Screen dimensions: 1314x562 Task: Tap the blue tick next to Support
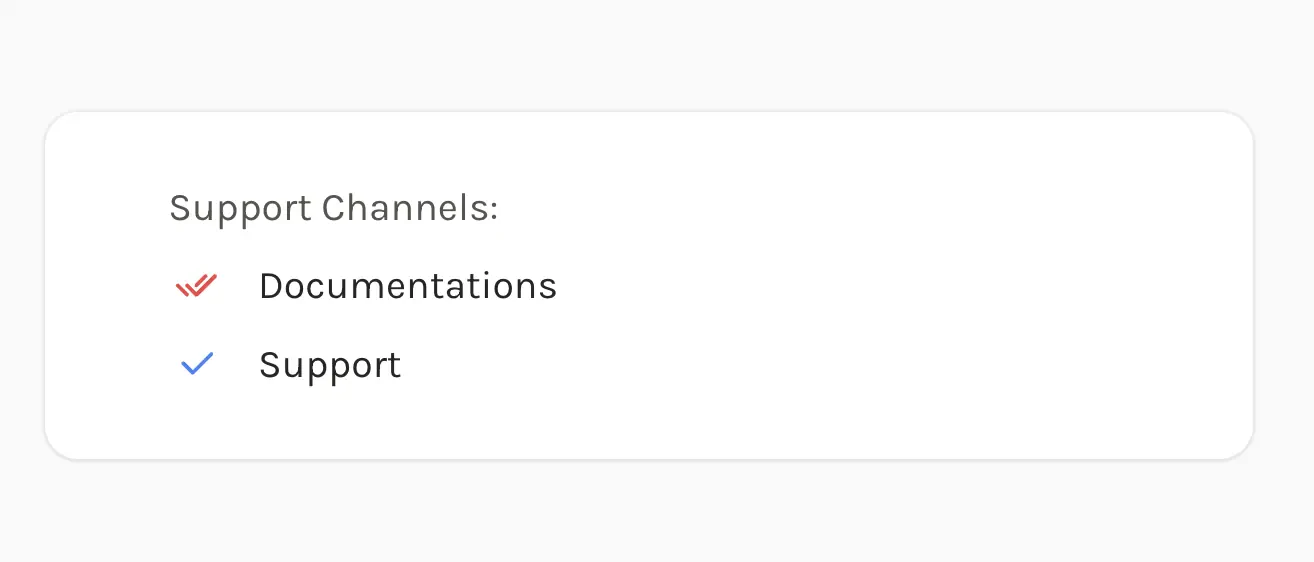(197, 364)
